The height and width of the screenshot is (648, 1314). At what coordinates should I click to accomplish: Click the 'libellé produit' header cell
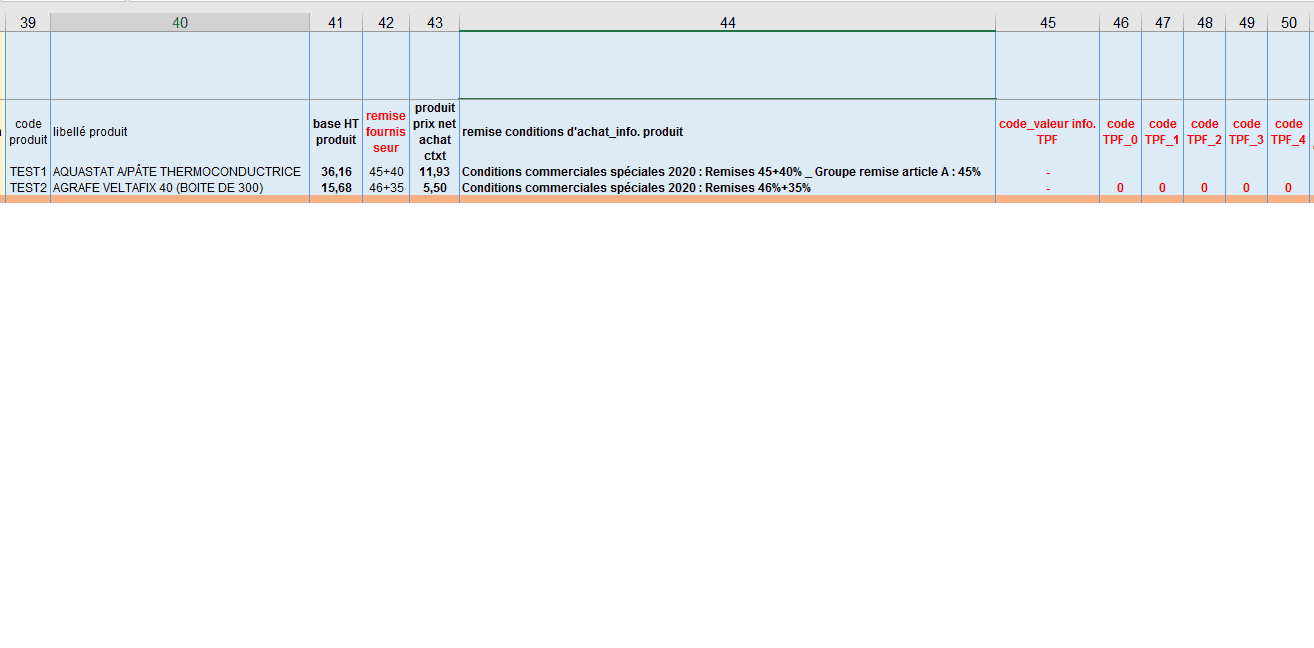[x=180, y=132]
